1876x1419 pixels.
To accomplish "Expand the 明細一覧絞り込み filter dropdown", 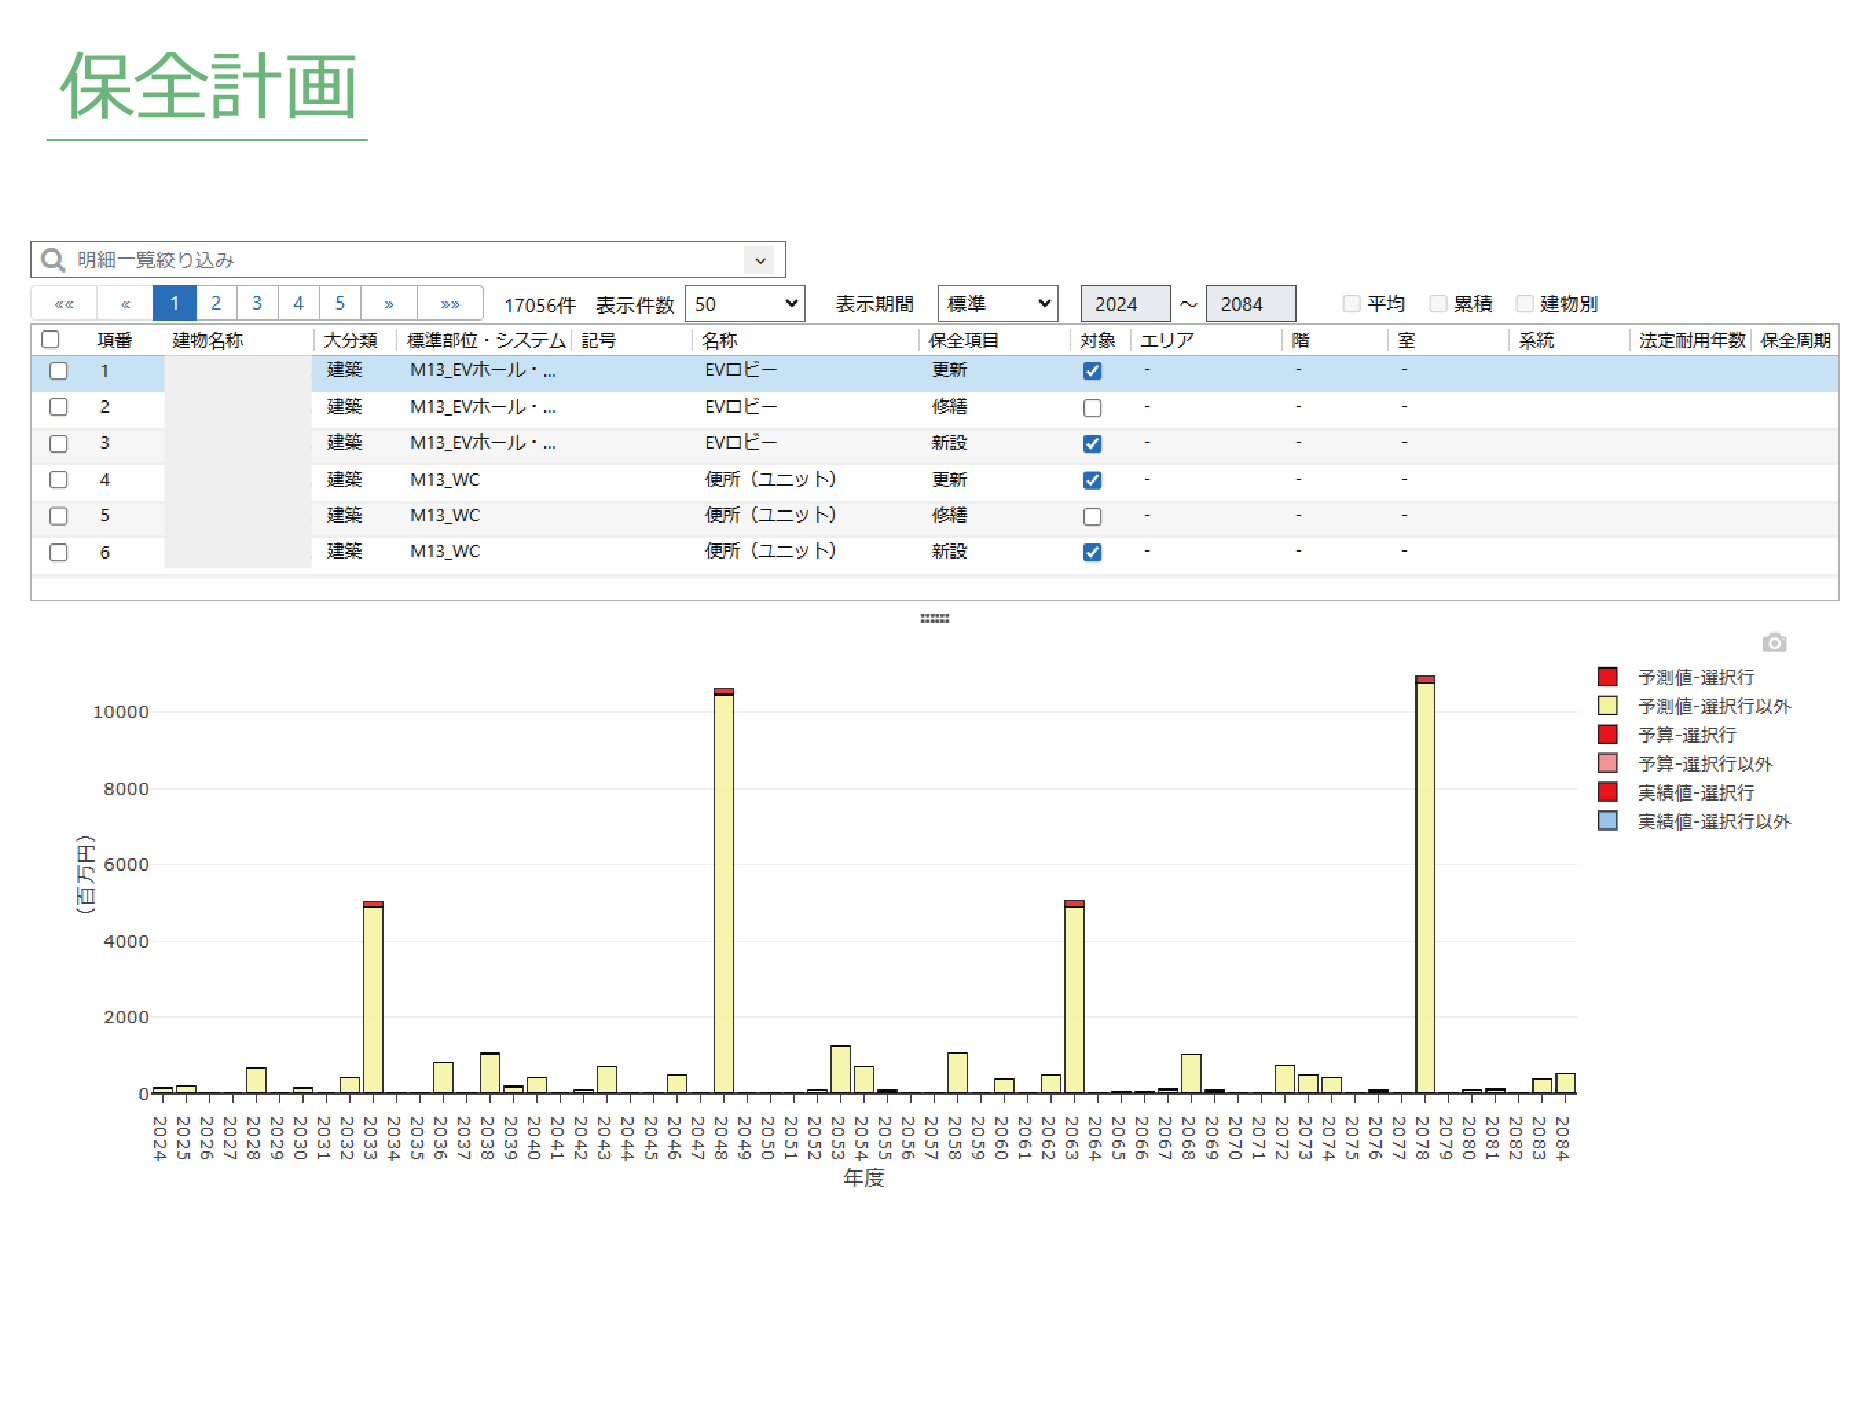I will 760,260.
